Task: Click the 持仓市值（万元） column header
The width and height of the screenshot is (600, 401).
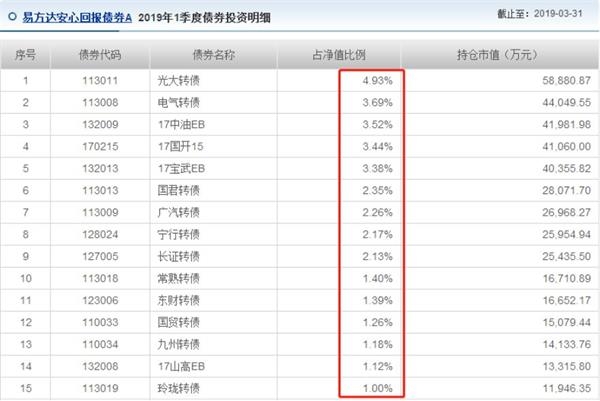Action: [497, 55]
